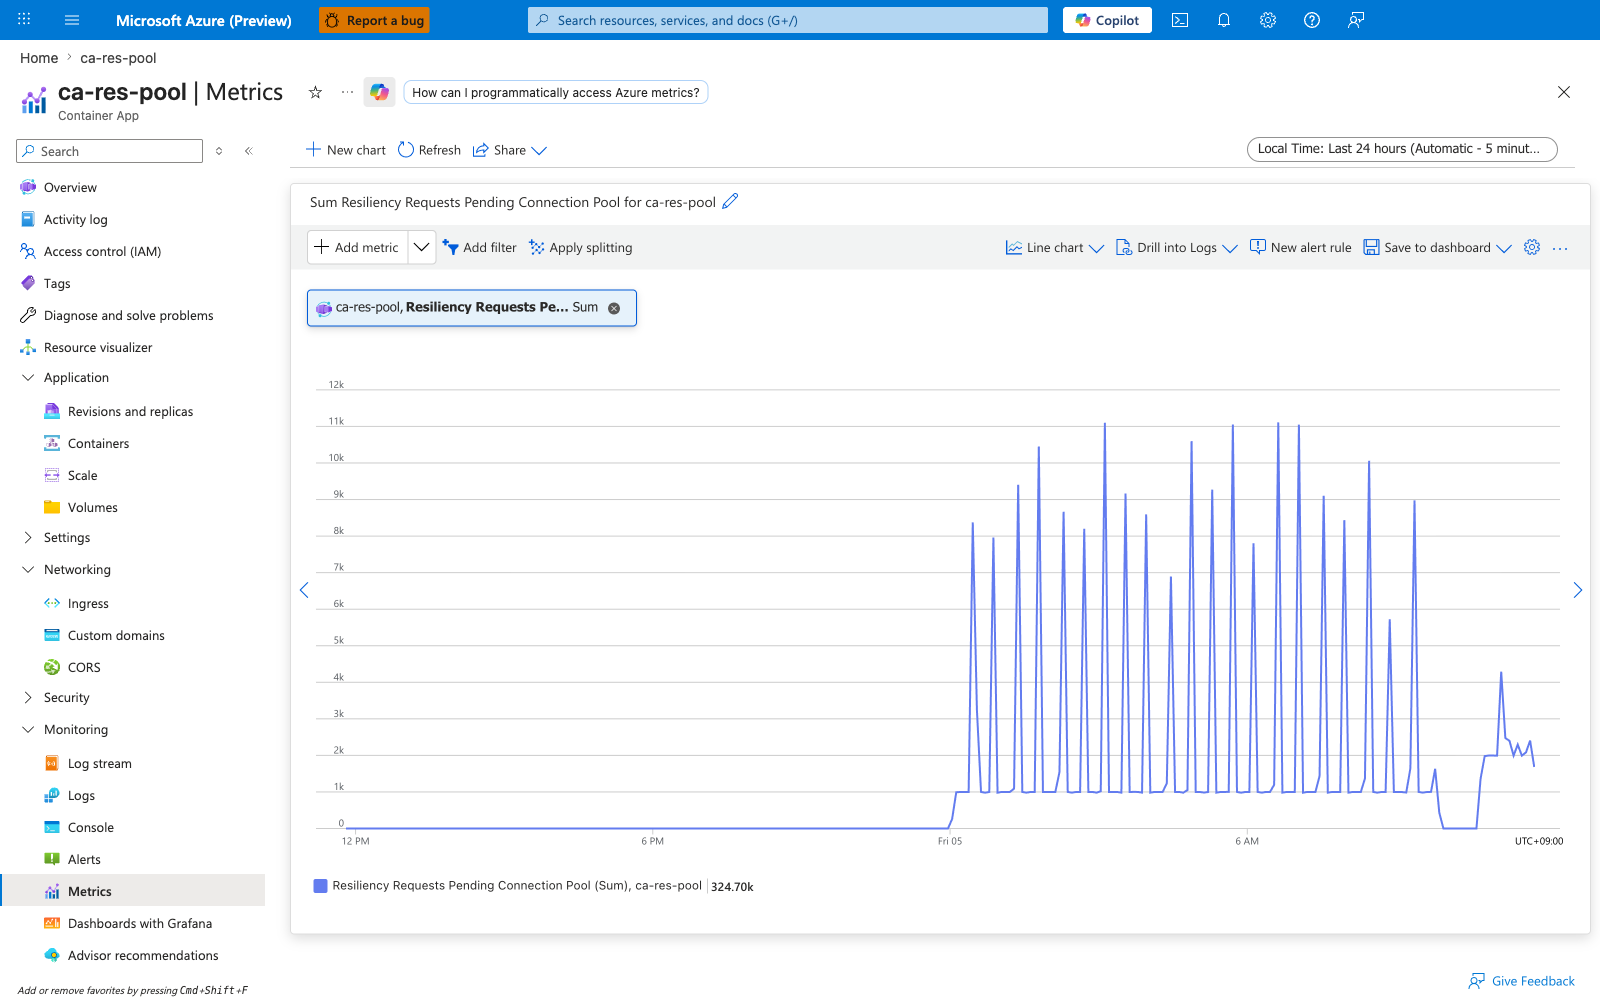Open portal settings gear in header
Image resolution: width=1600 pixels, height=1000 pixels.
[1268, 20]
